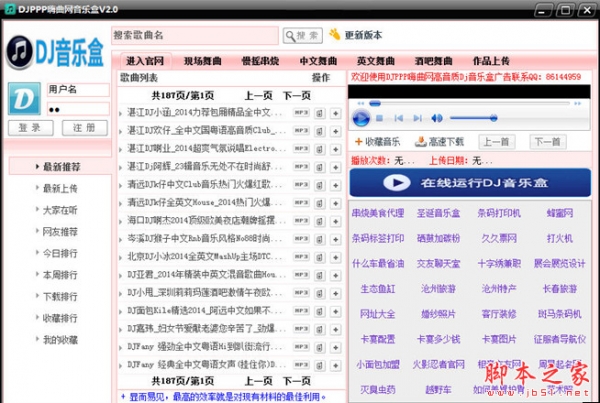Click MP3 icon for 清远DJk仔中文Club song
The width and height of the screenshot is (600, 403).
[x=301, y=184]
